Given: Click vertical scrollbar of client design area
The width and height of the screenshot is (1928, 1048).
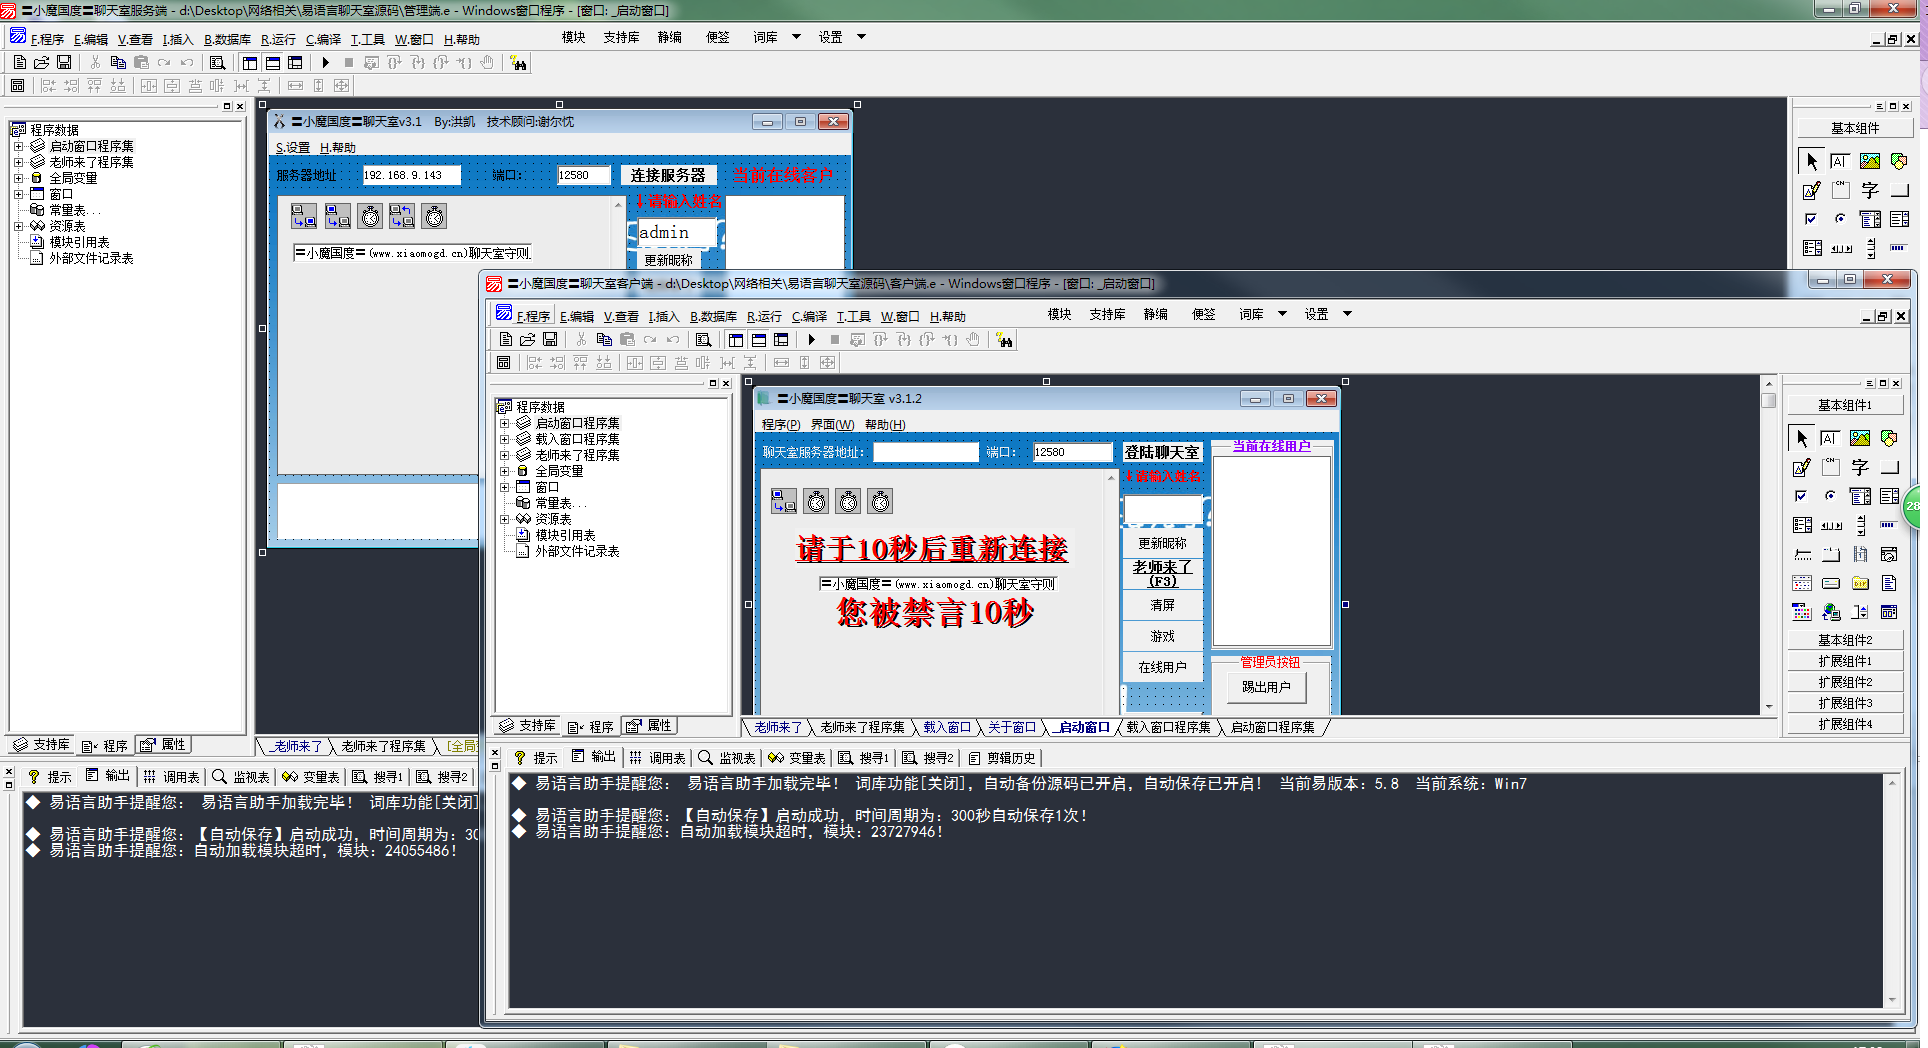Looking at the screenshot, I should [x=1769, y=545].
